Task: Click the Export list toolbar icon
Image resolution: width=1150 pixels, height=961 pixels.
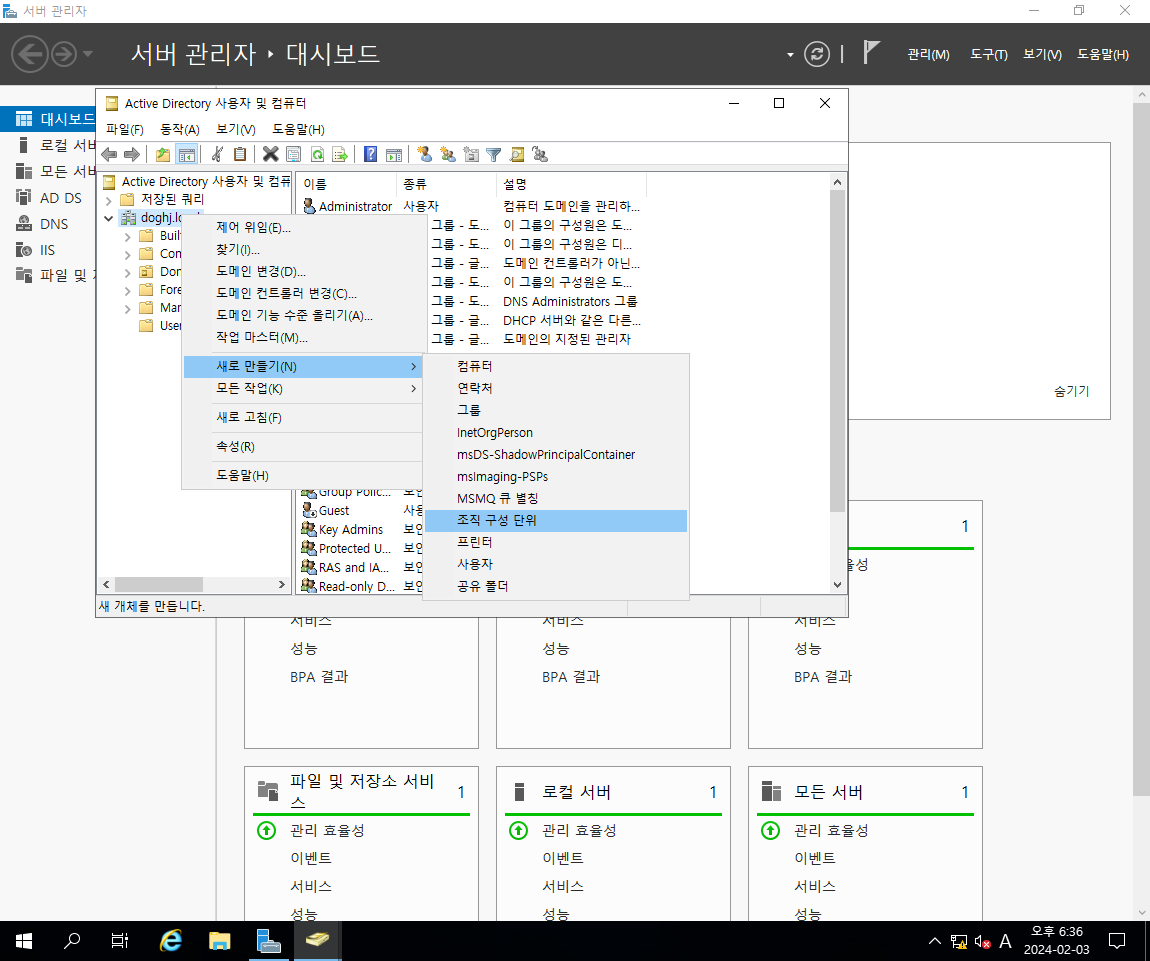Action: tap(340, 154)
